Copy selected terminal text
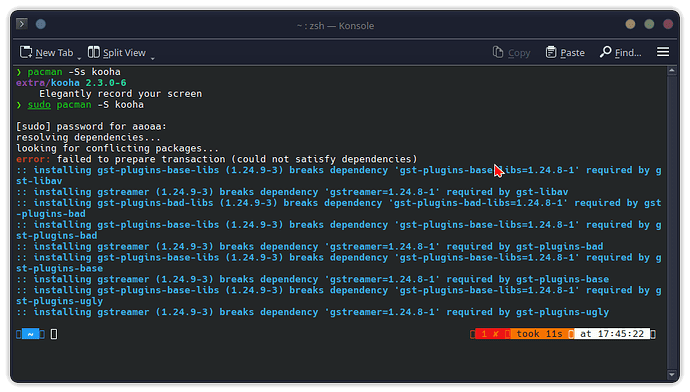690x392 pixels. point(511,53)
